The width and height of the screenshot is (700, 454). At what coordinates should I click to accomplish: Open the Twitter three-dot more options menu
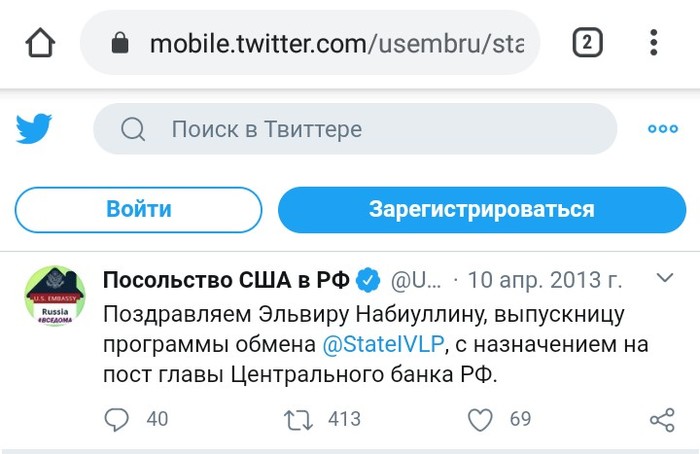[x=662, y=129]
